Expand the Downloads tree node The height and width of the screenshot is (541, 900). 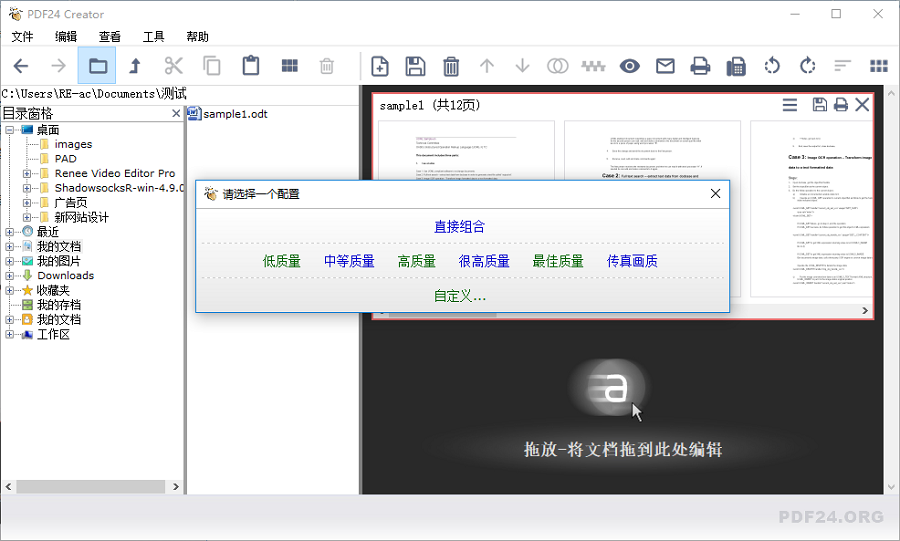(x=10, y=276)
